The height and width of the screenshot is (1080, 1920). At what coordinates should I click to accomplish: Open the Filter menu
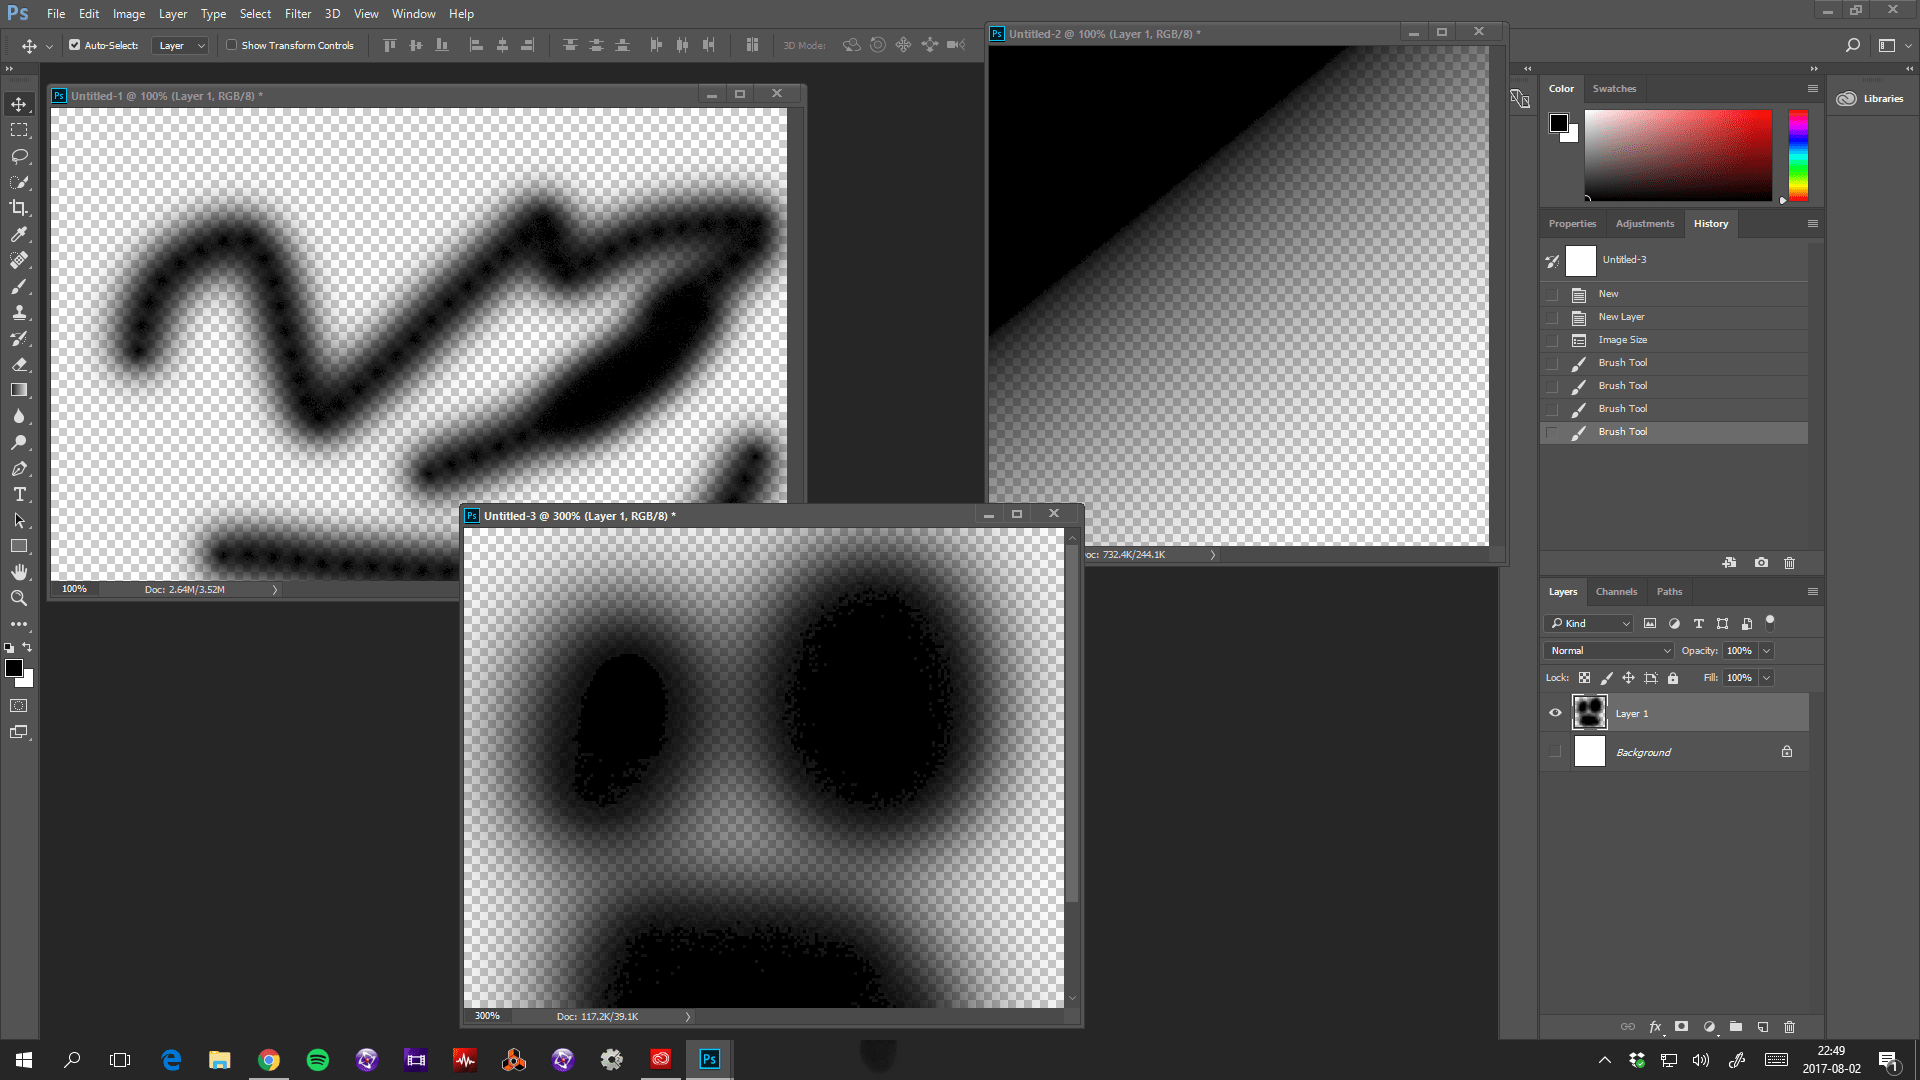(x=297, y=13)
